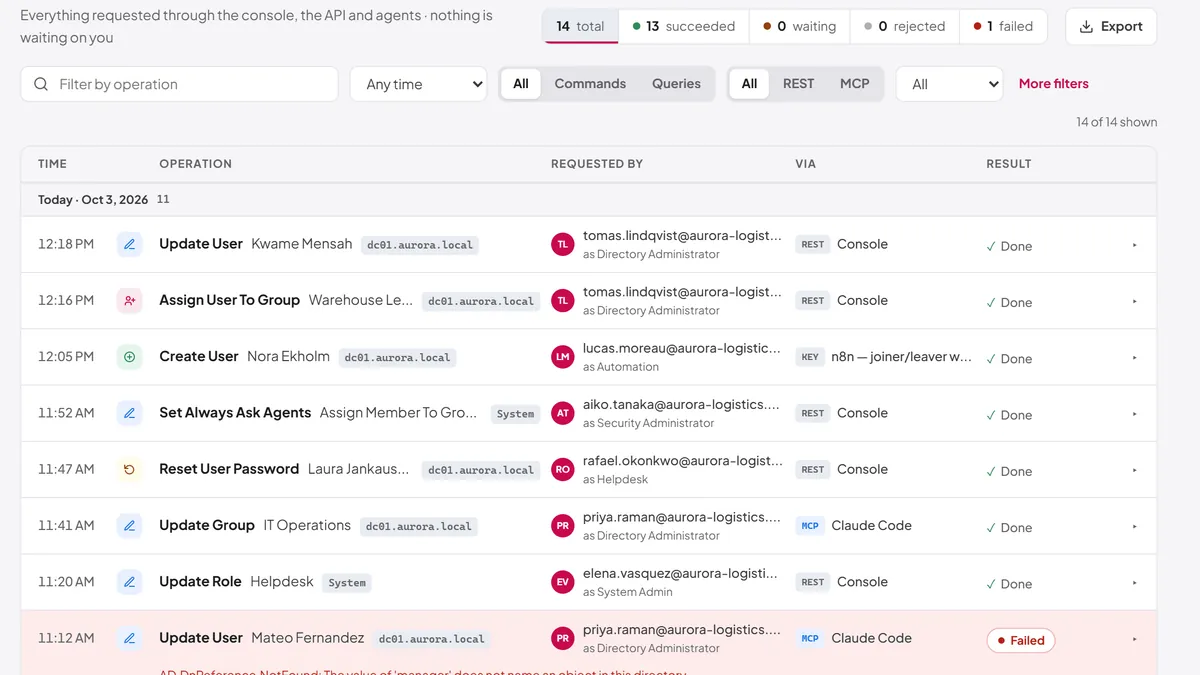Click the Update Group pencil icon
Viewport: 1200px width, 675px height.
click(129, 525)
